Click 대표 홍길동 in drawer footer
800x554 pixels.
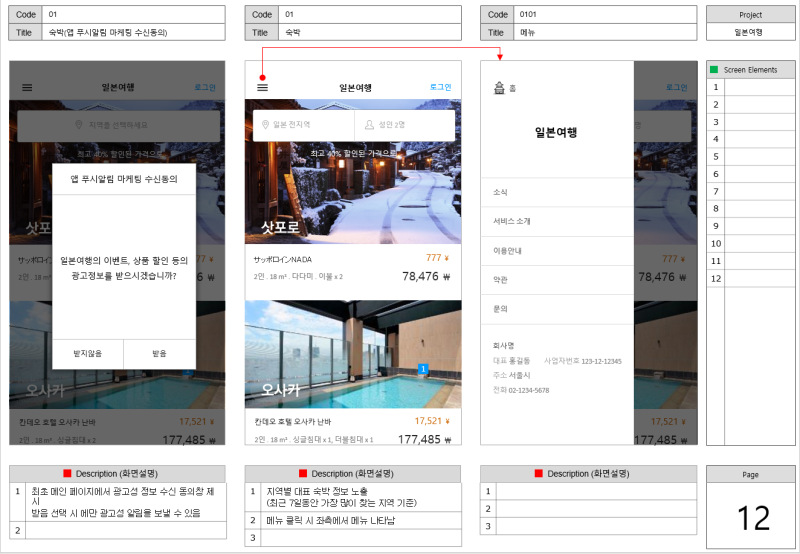511,361
